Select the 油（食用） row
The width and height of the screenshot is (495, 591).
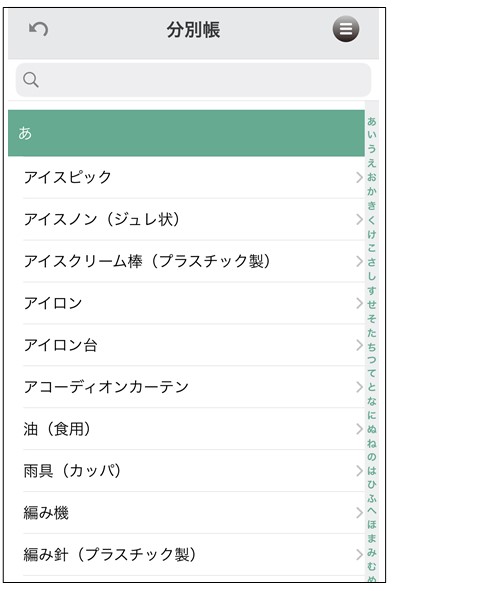tap(186, 429)
